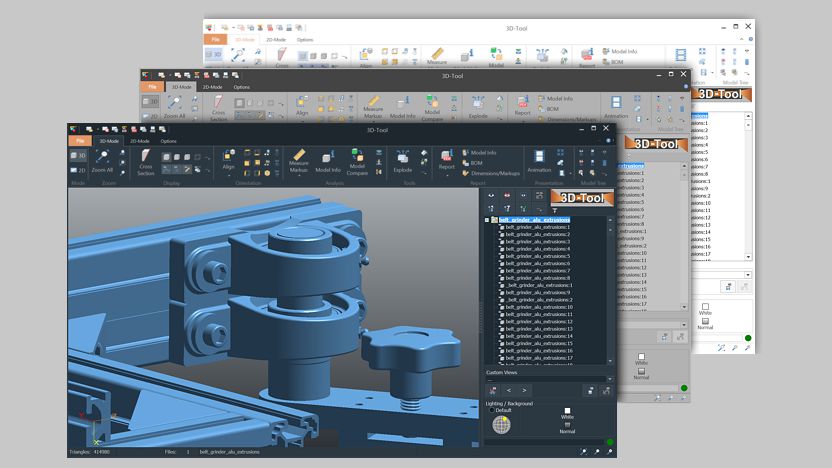Screen dimensions: 832x468
Task: Pick the White background color swatch
Action: [567, 411]
